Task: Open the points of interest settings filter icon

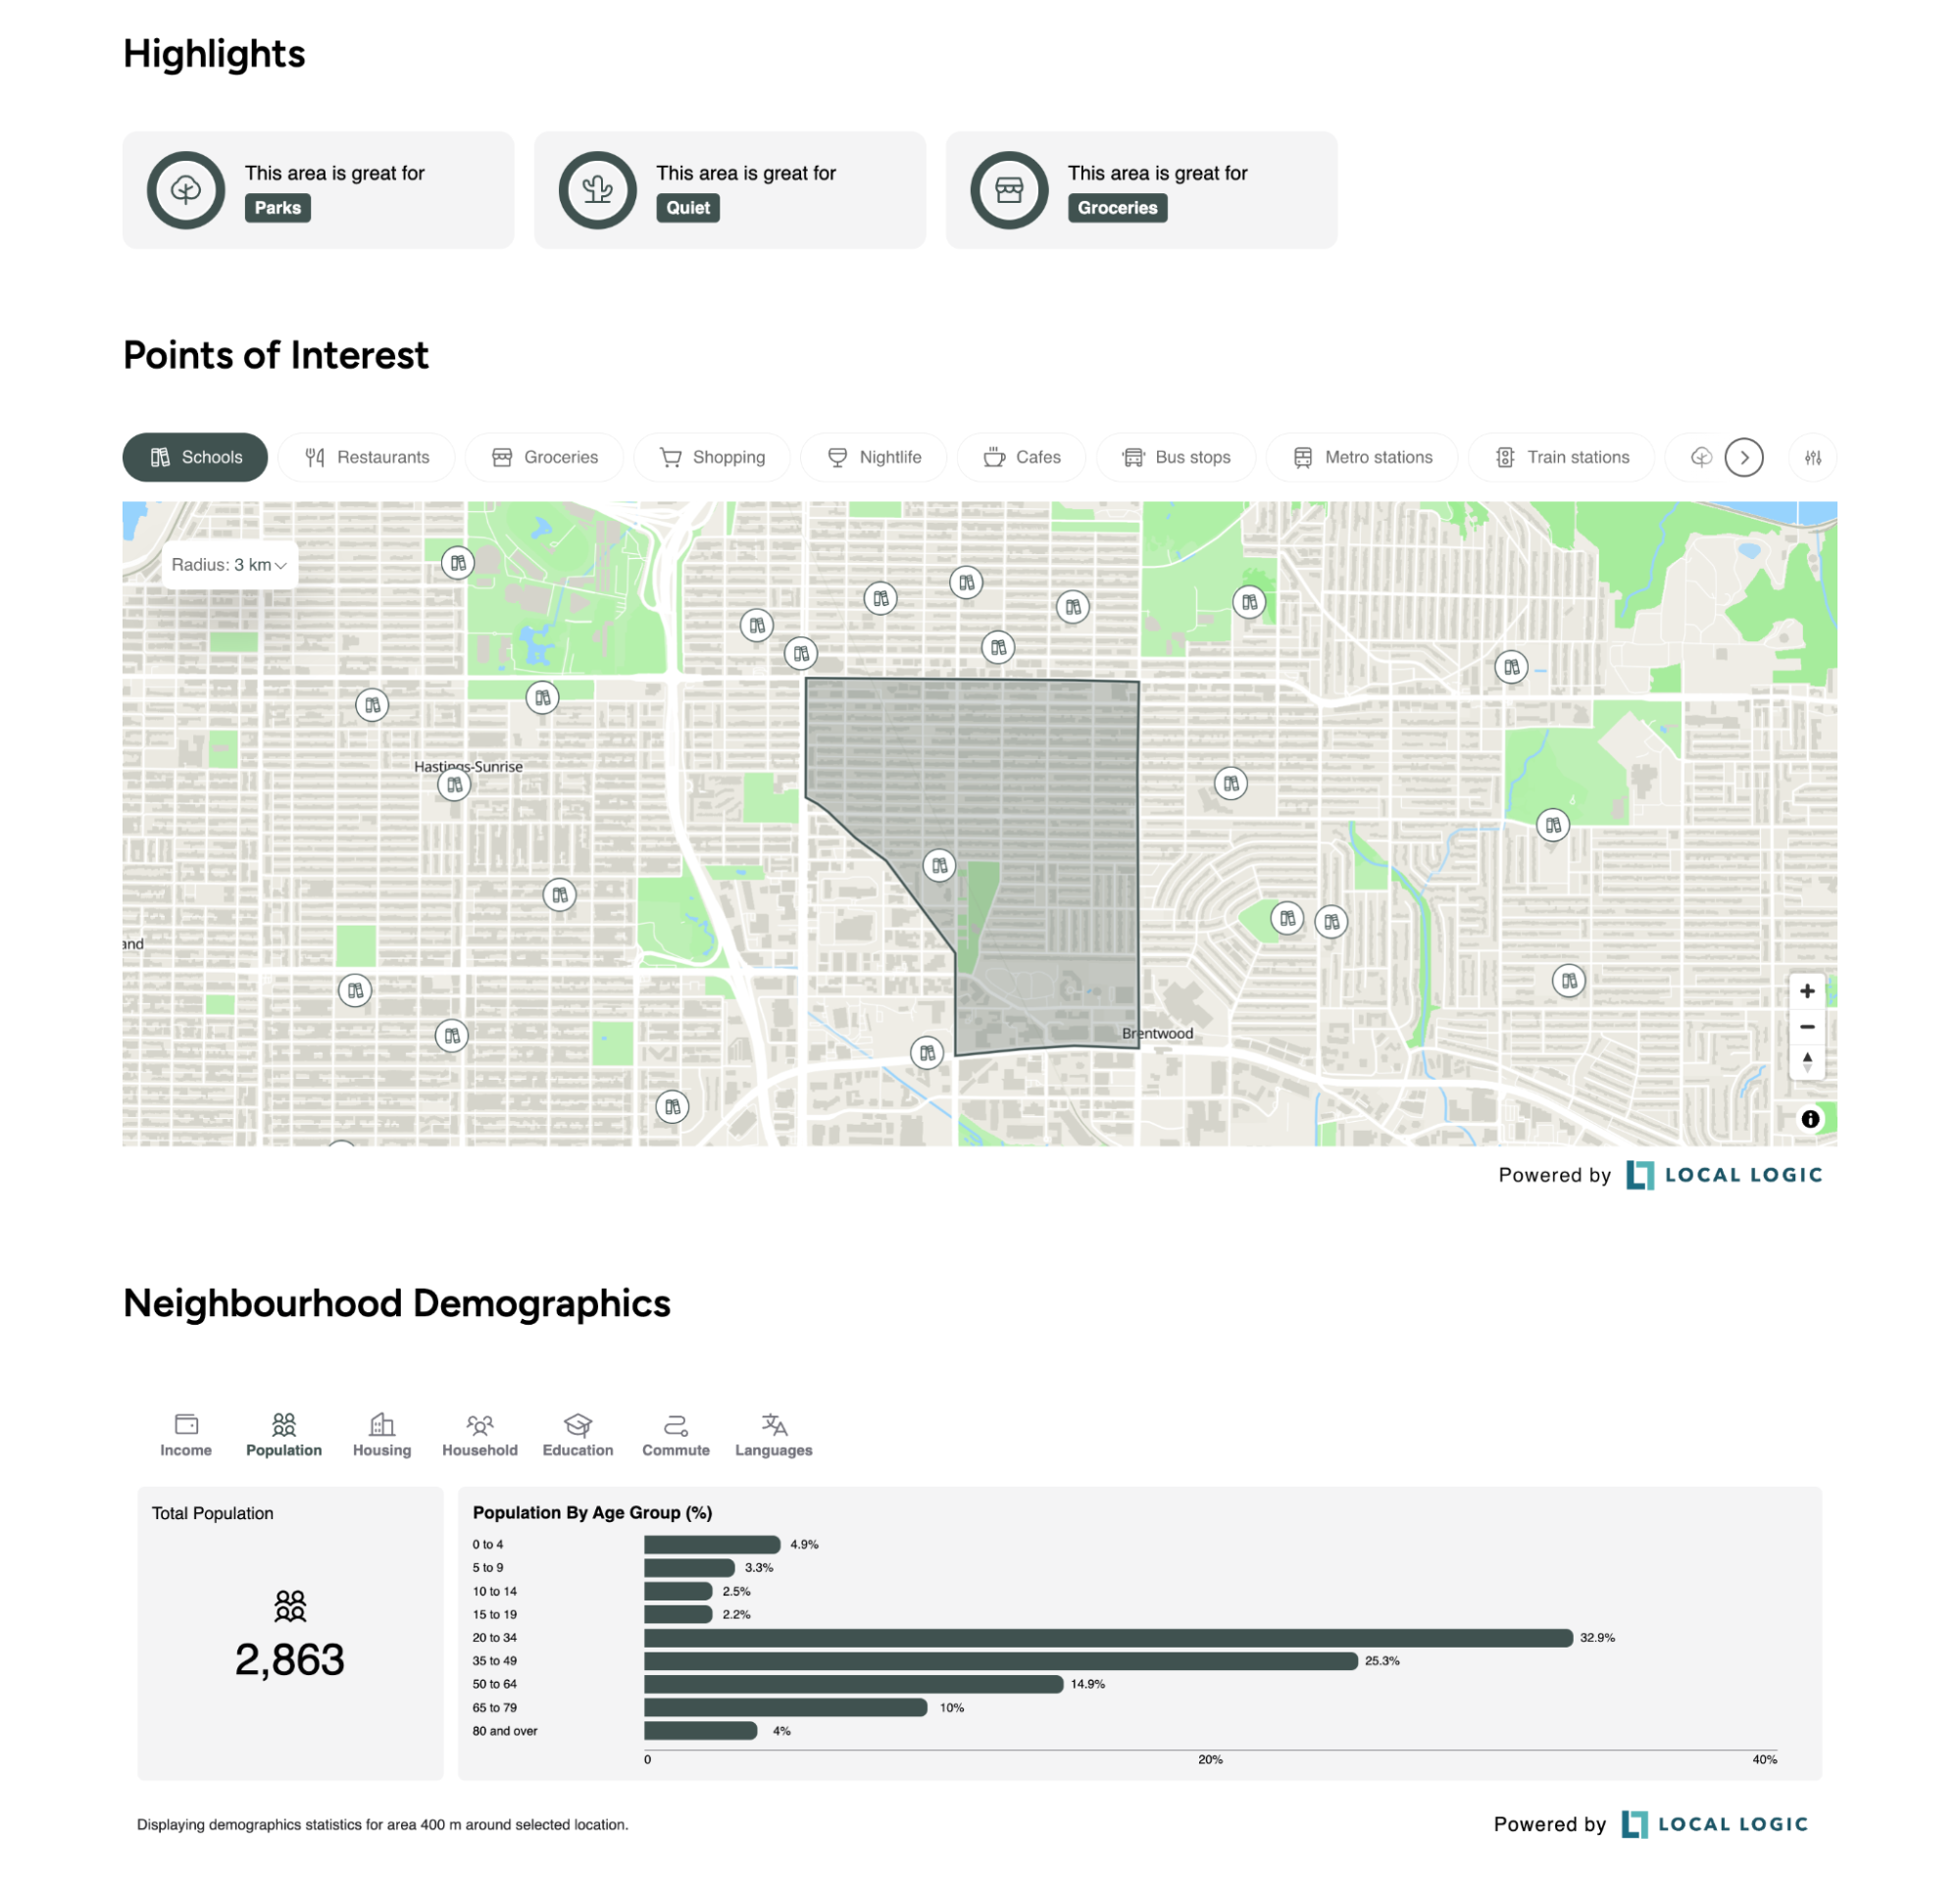Action: 1813,457
